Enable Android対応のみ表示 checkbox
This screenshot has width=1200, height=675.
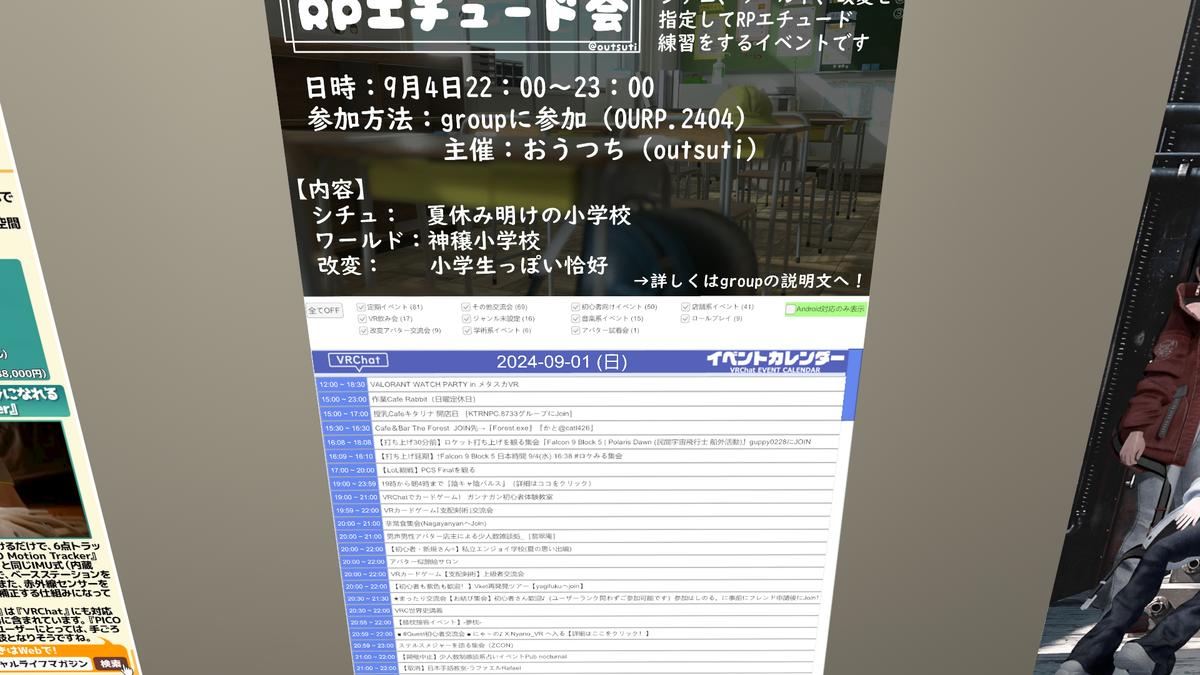pos(791,310)
